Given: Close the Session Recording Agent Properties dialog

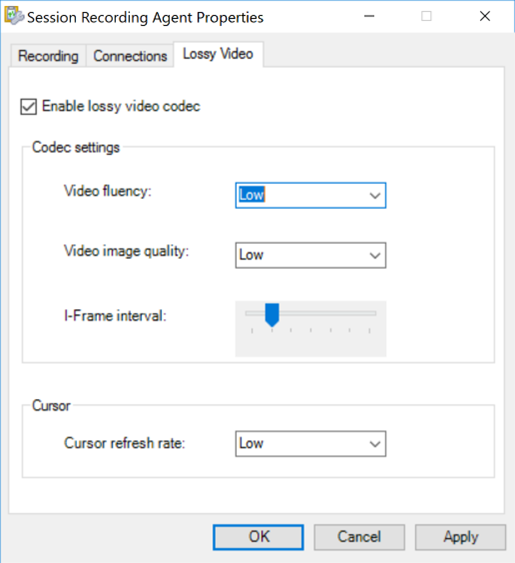Looking at the screenshot, I should [x=485, y=16].
